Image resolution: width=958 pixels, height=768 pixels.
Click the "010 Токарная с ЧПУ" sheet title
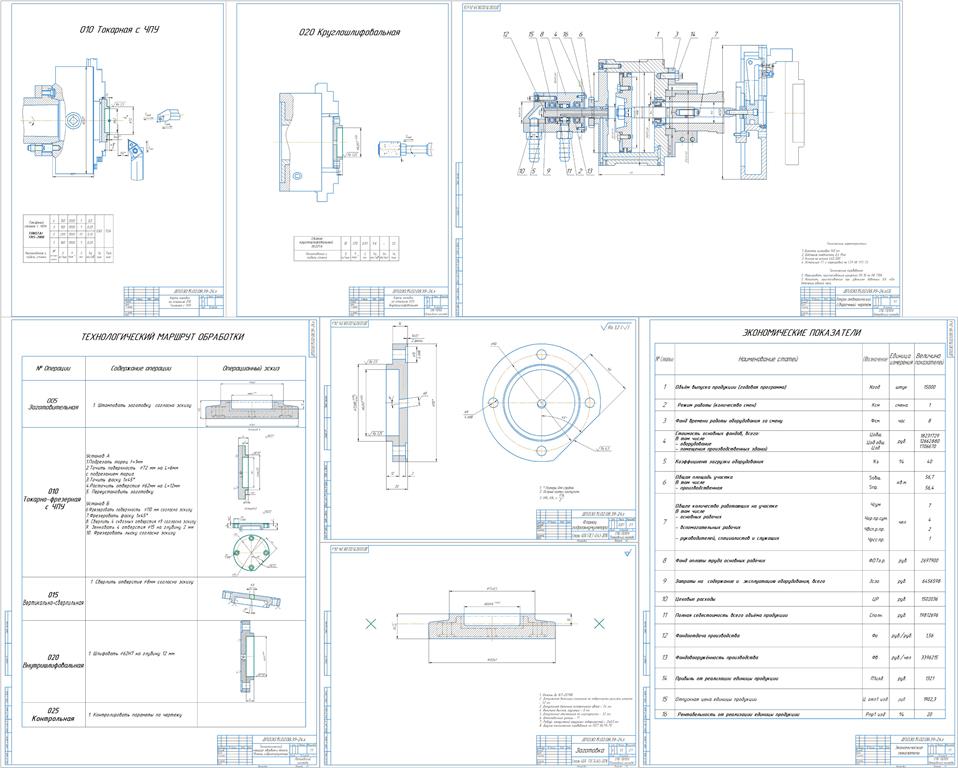tap(120, 30)
